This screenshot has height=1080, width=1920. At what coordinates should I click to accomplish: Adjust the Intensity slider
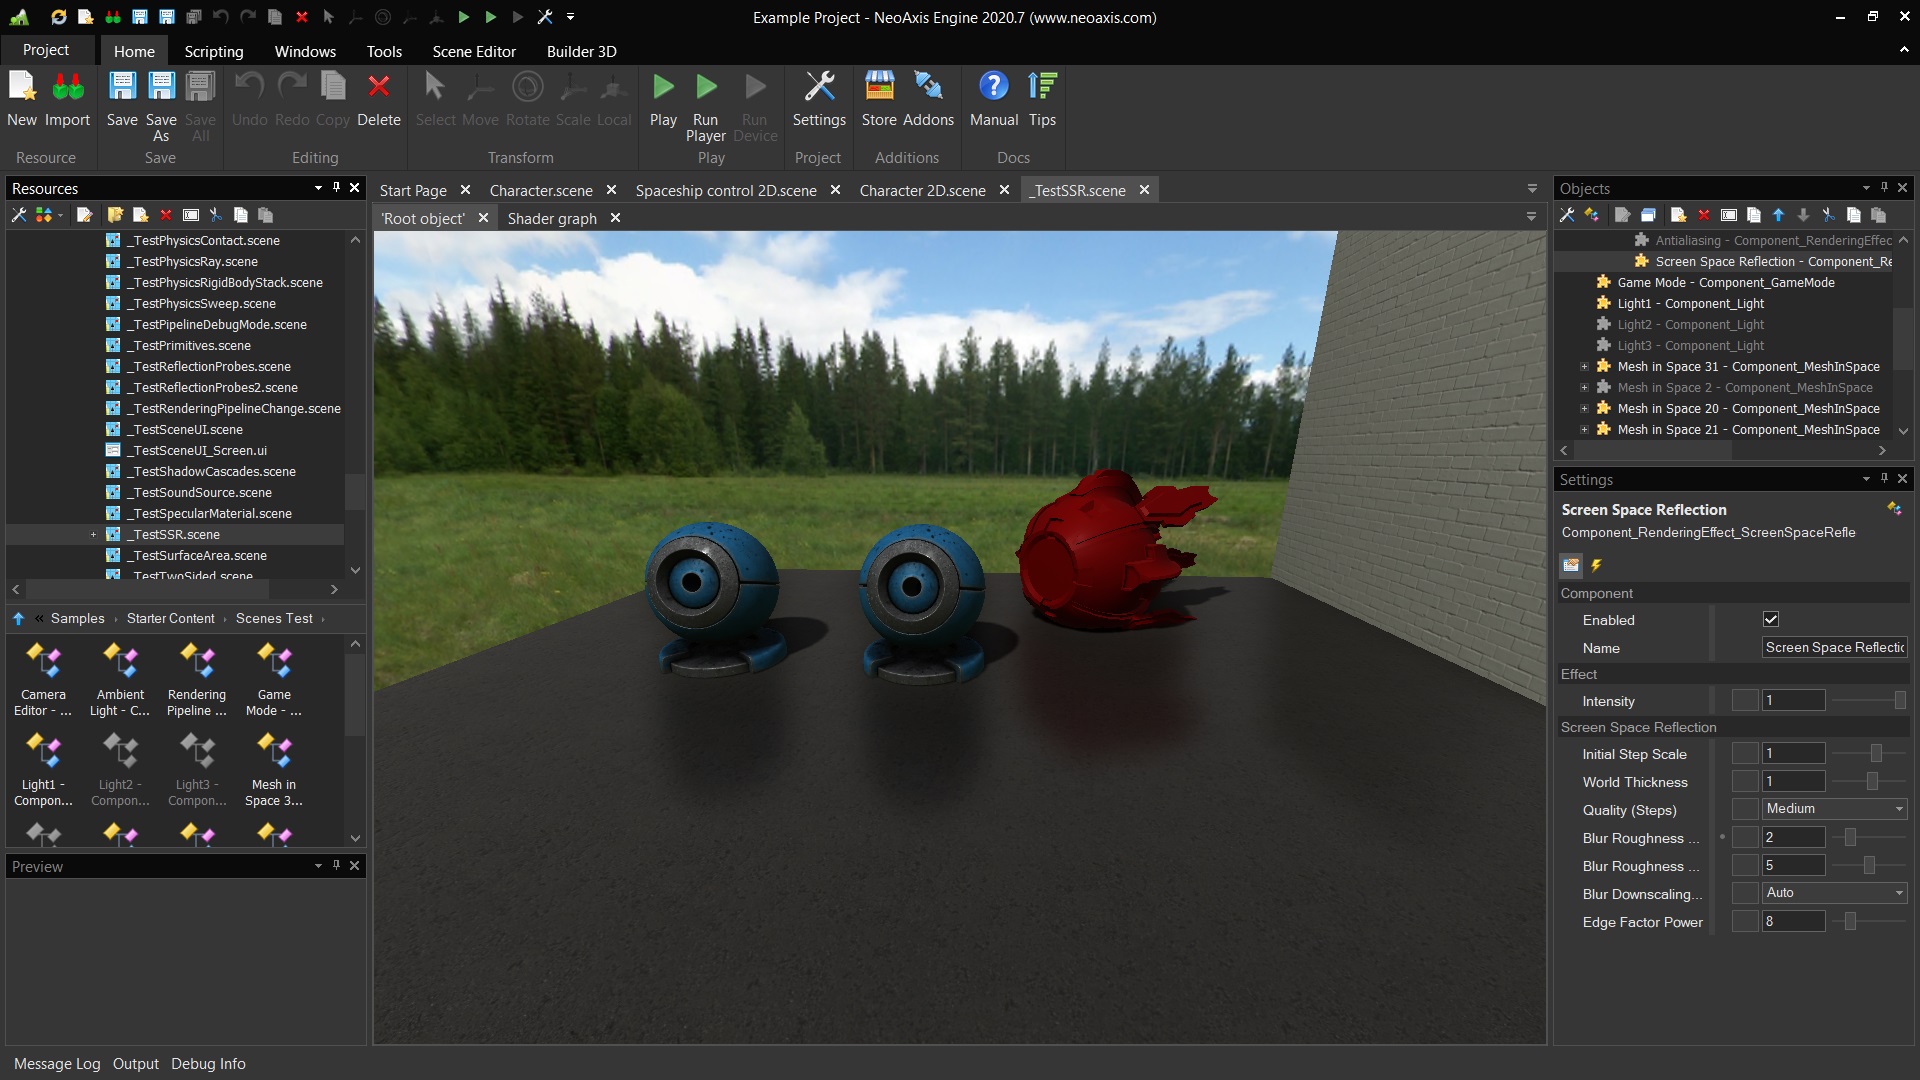pyautogui.click(x=1899, y=701)
